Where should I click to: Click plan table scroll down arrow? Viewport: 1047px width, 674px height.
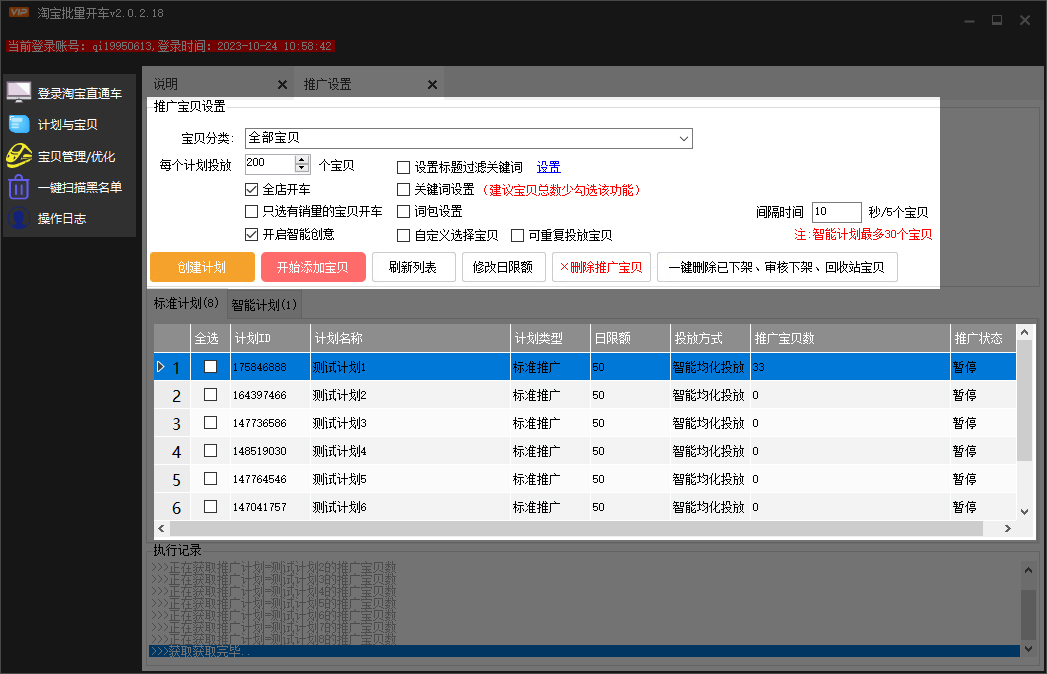[x=1024, y=512]
